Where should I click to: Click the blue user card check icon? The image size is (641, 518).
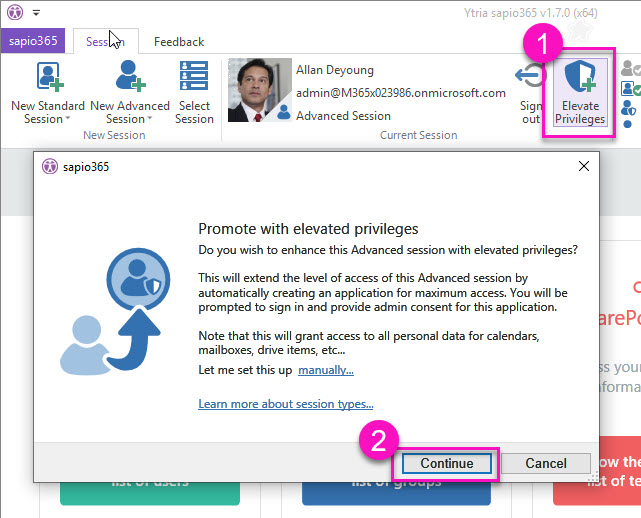(x=630, y=88)
